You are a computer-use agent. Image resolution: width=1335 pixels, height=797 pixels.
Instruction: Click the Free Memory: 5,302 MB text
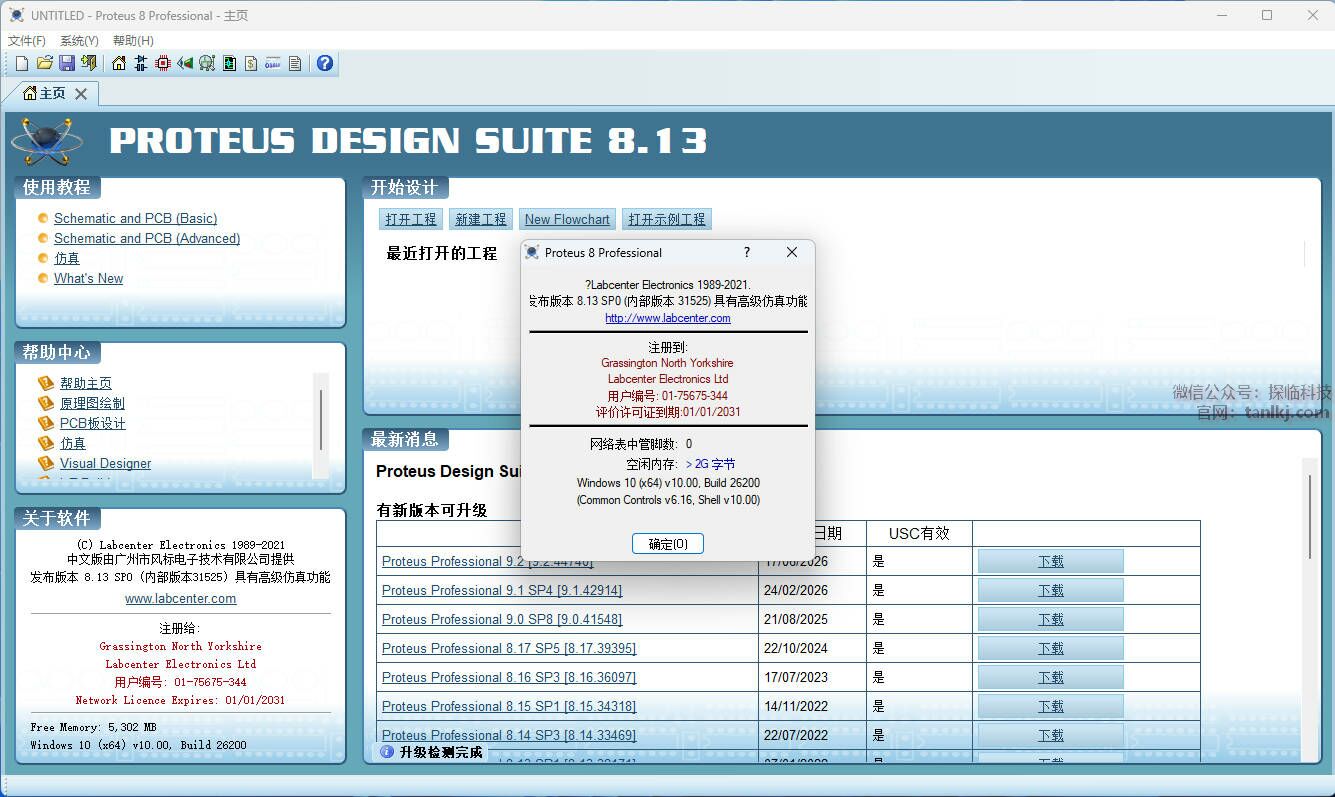[93, 727]
